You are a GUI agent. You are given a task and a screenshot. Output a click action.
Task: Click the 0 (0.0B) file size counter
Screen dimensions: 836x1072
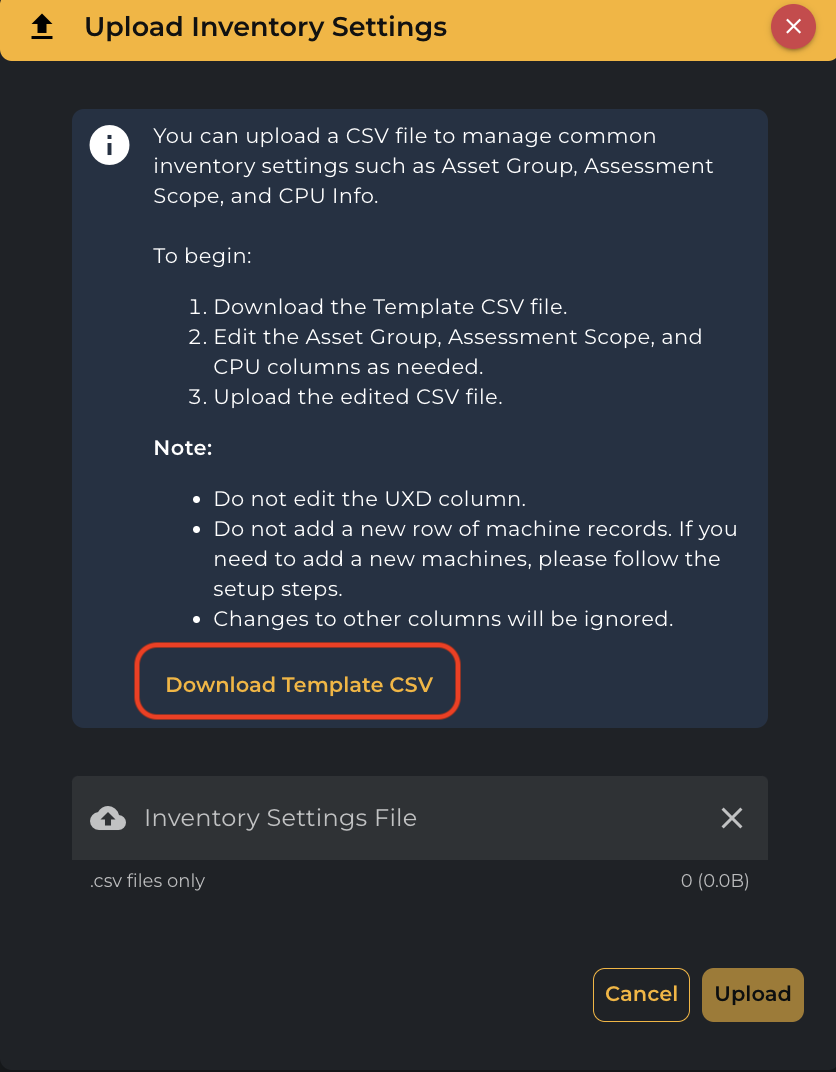tap(714, 881)
